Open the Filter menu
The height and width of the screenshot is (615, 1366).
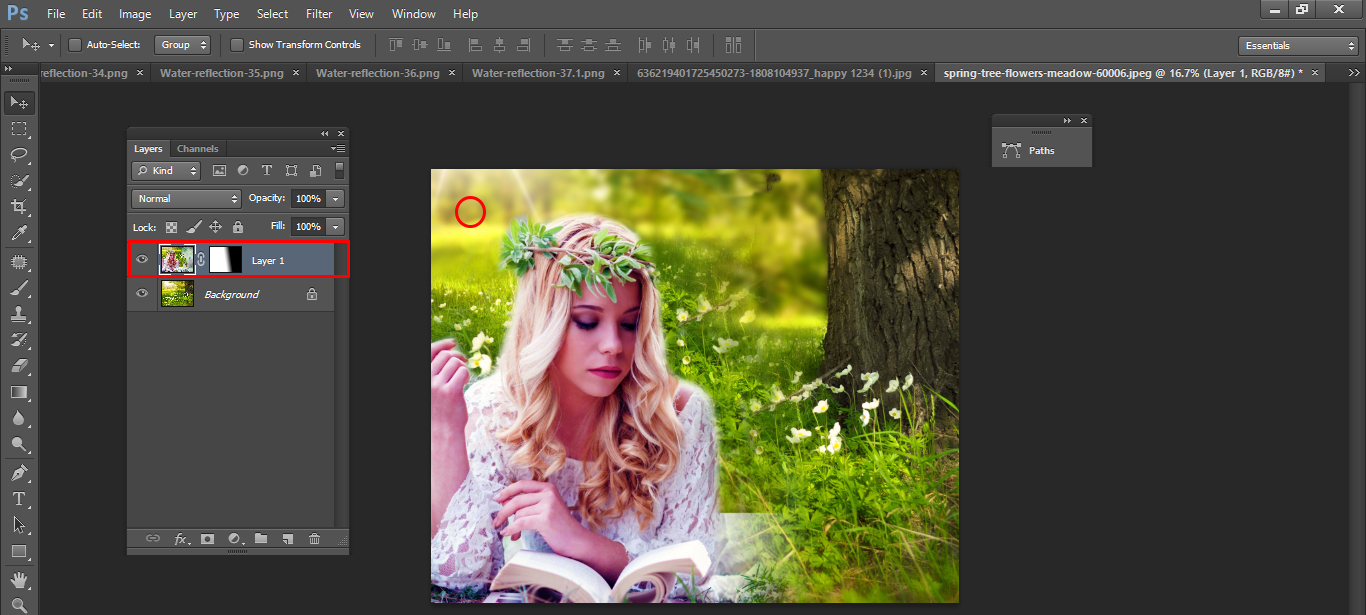[318, 13]
